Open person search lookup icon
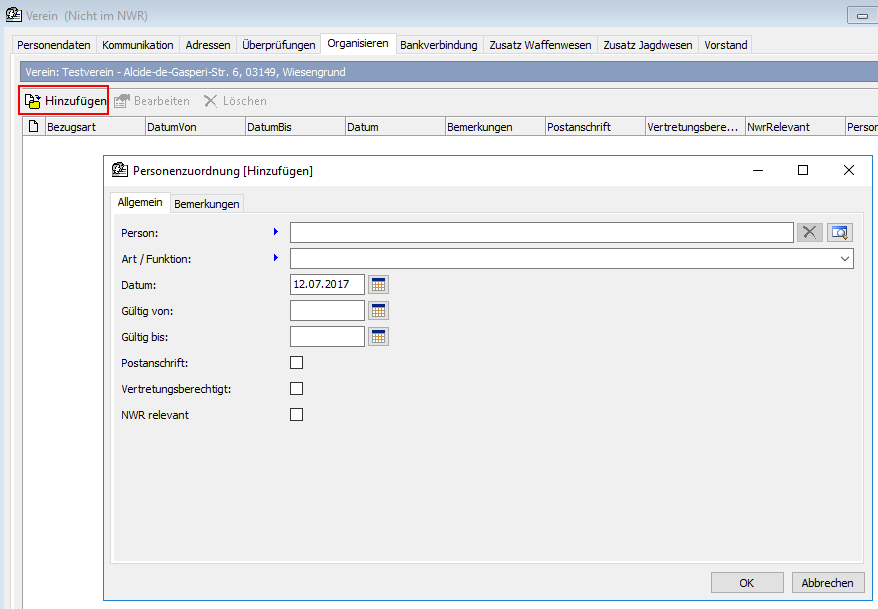This screenshot has width=878, height=609. 840,233
